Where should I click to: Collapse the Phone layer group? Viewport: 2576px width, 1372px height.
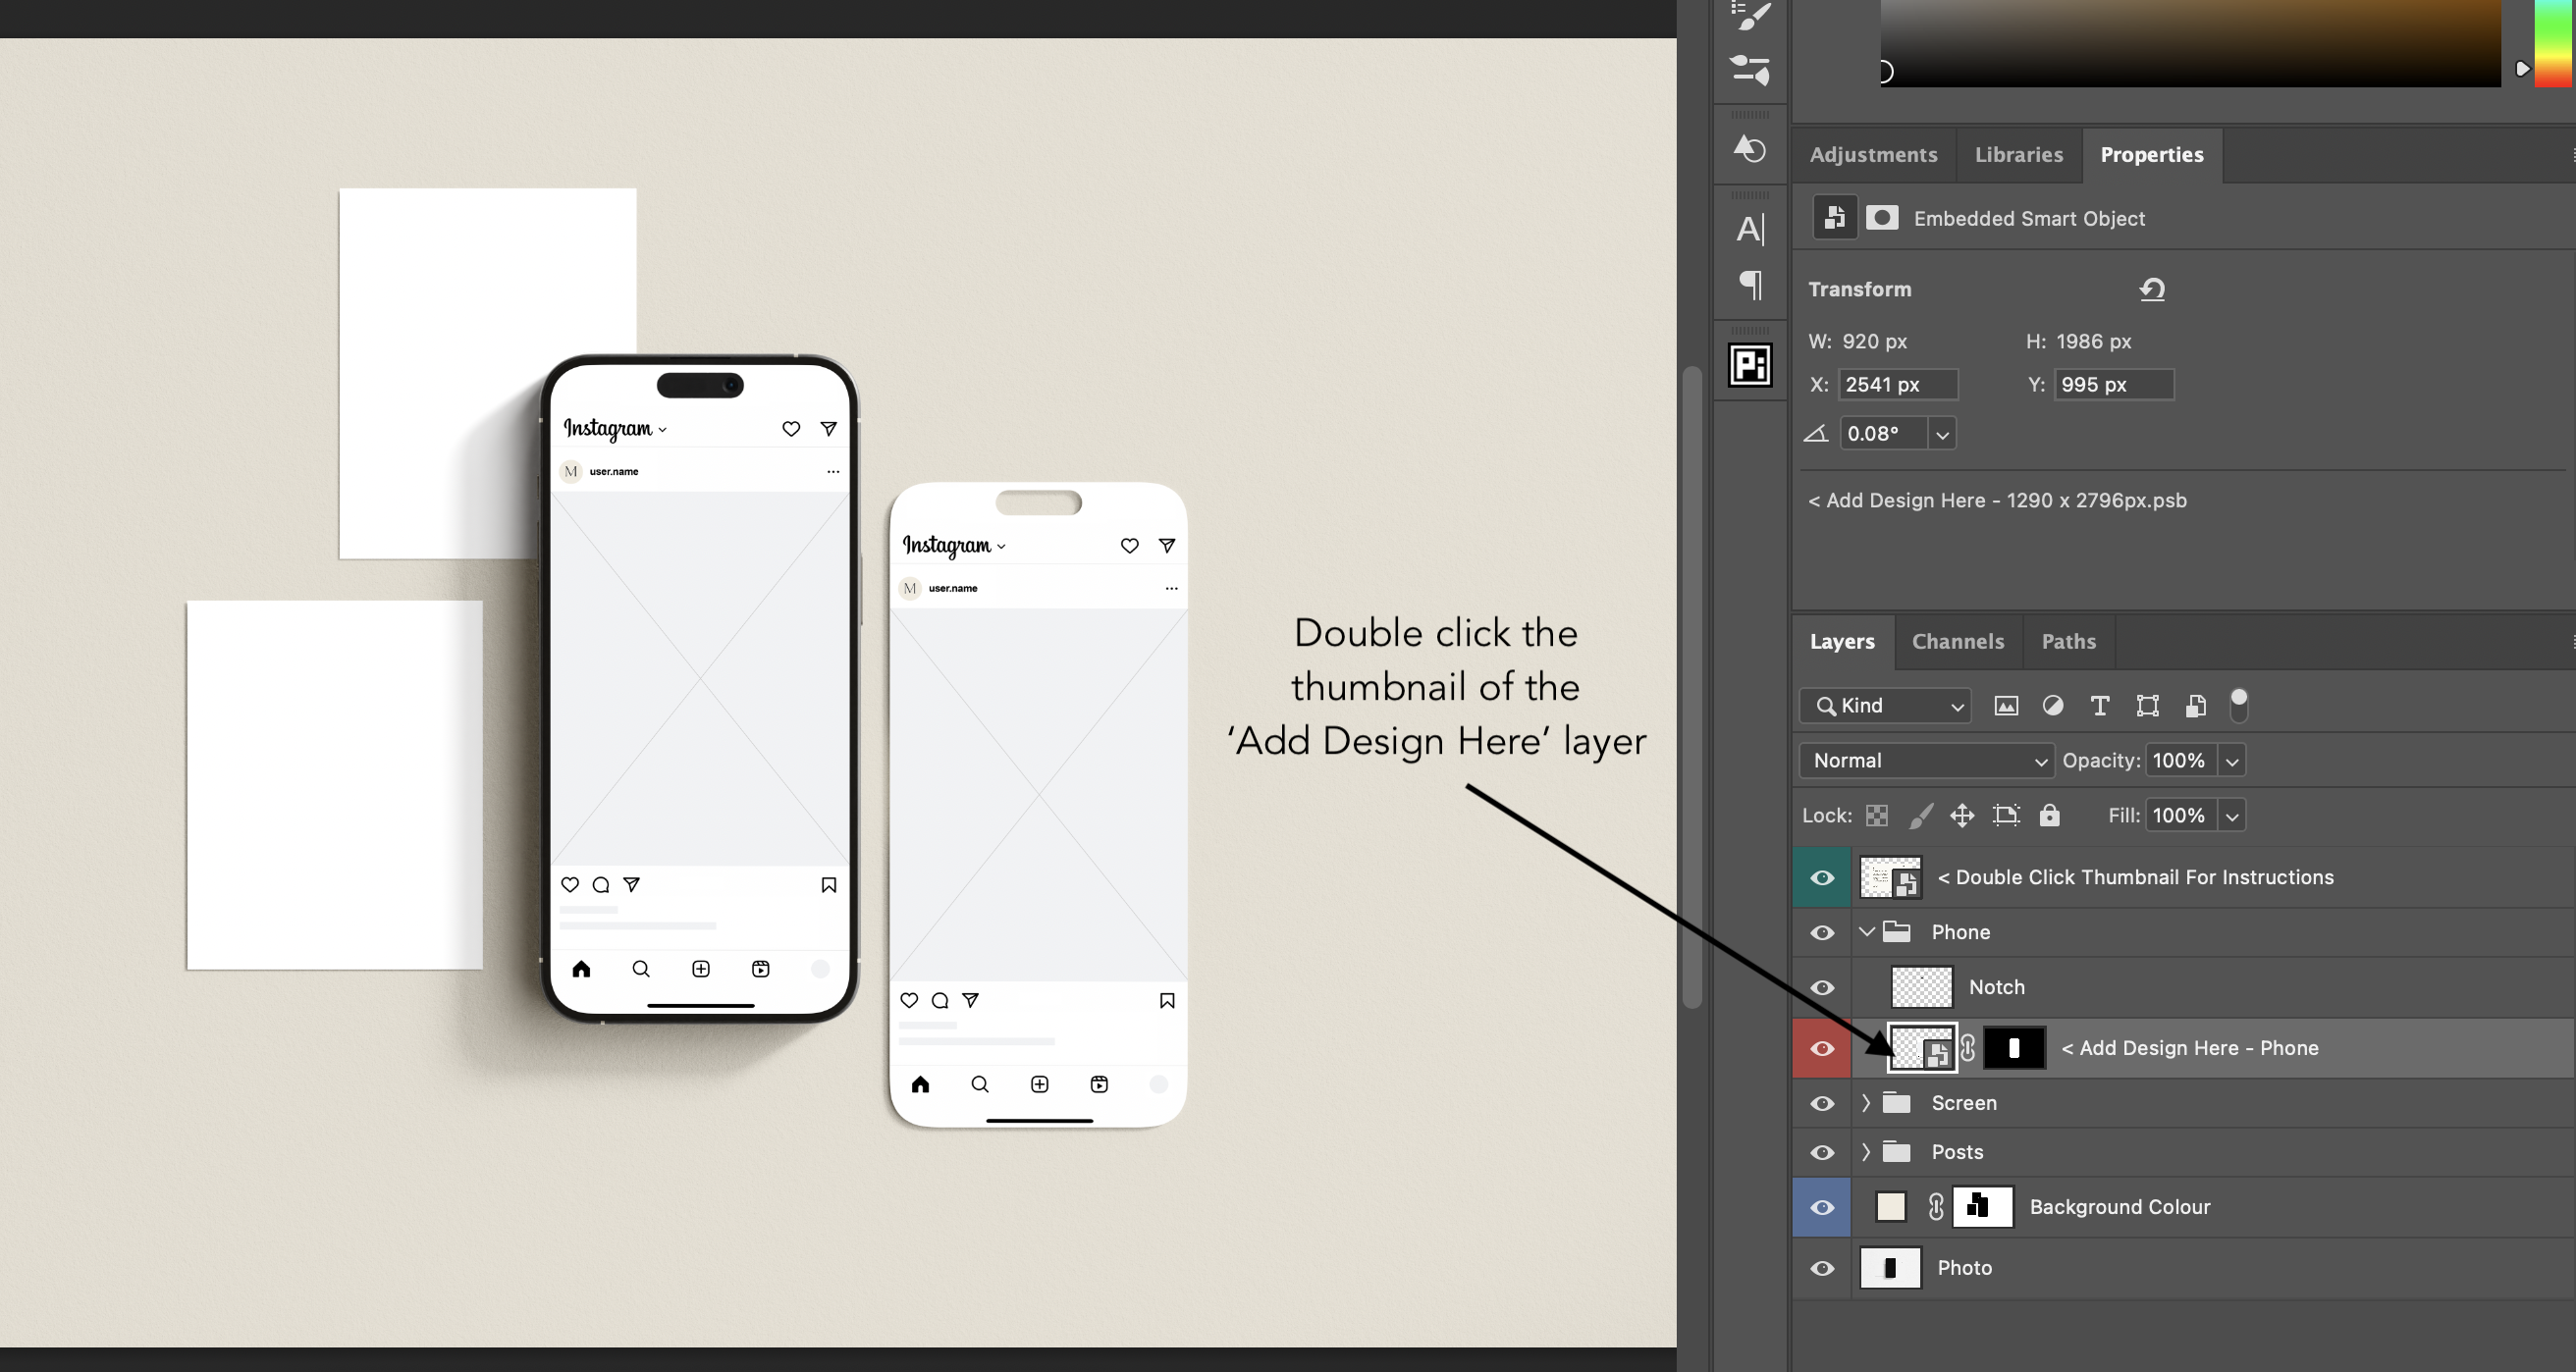(x=1865, y=932)
